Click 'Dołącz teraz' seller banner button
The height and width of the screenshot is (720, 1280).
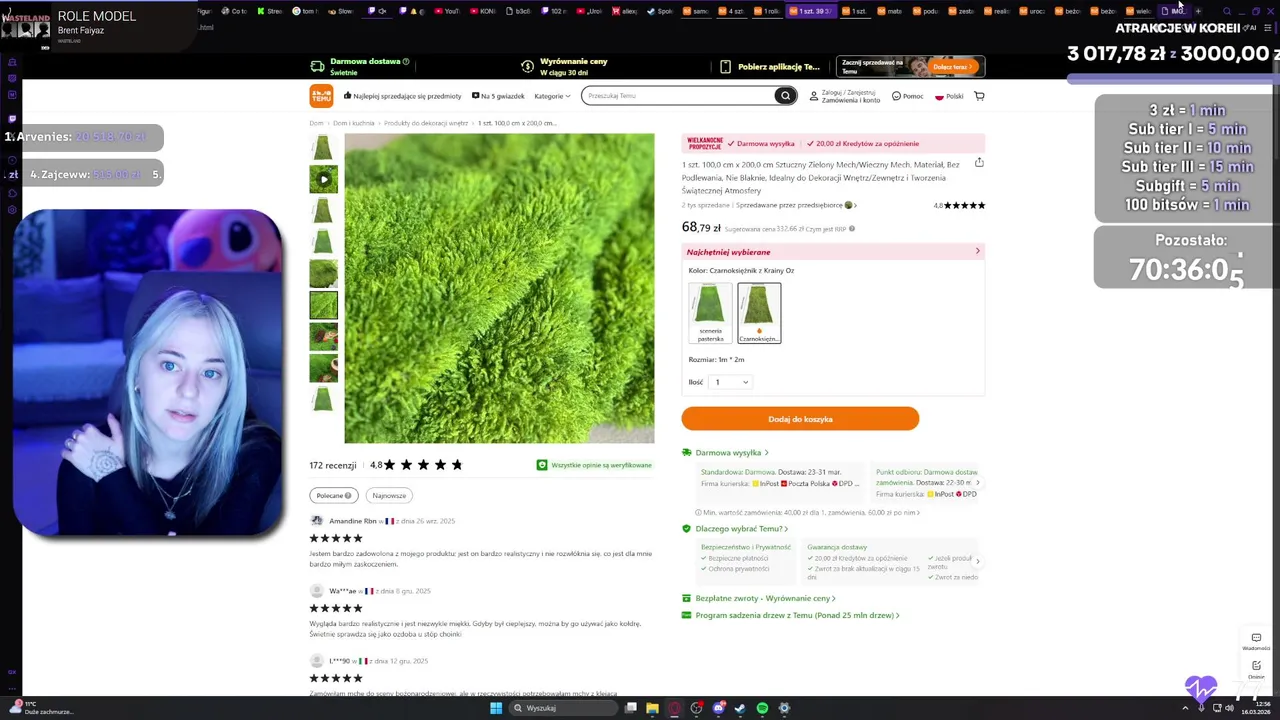[951, 67]
